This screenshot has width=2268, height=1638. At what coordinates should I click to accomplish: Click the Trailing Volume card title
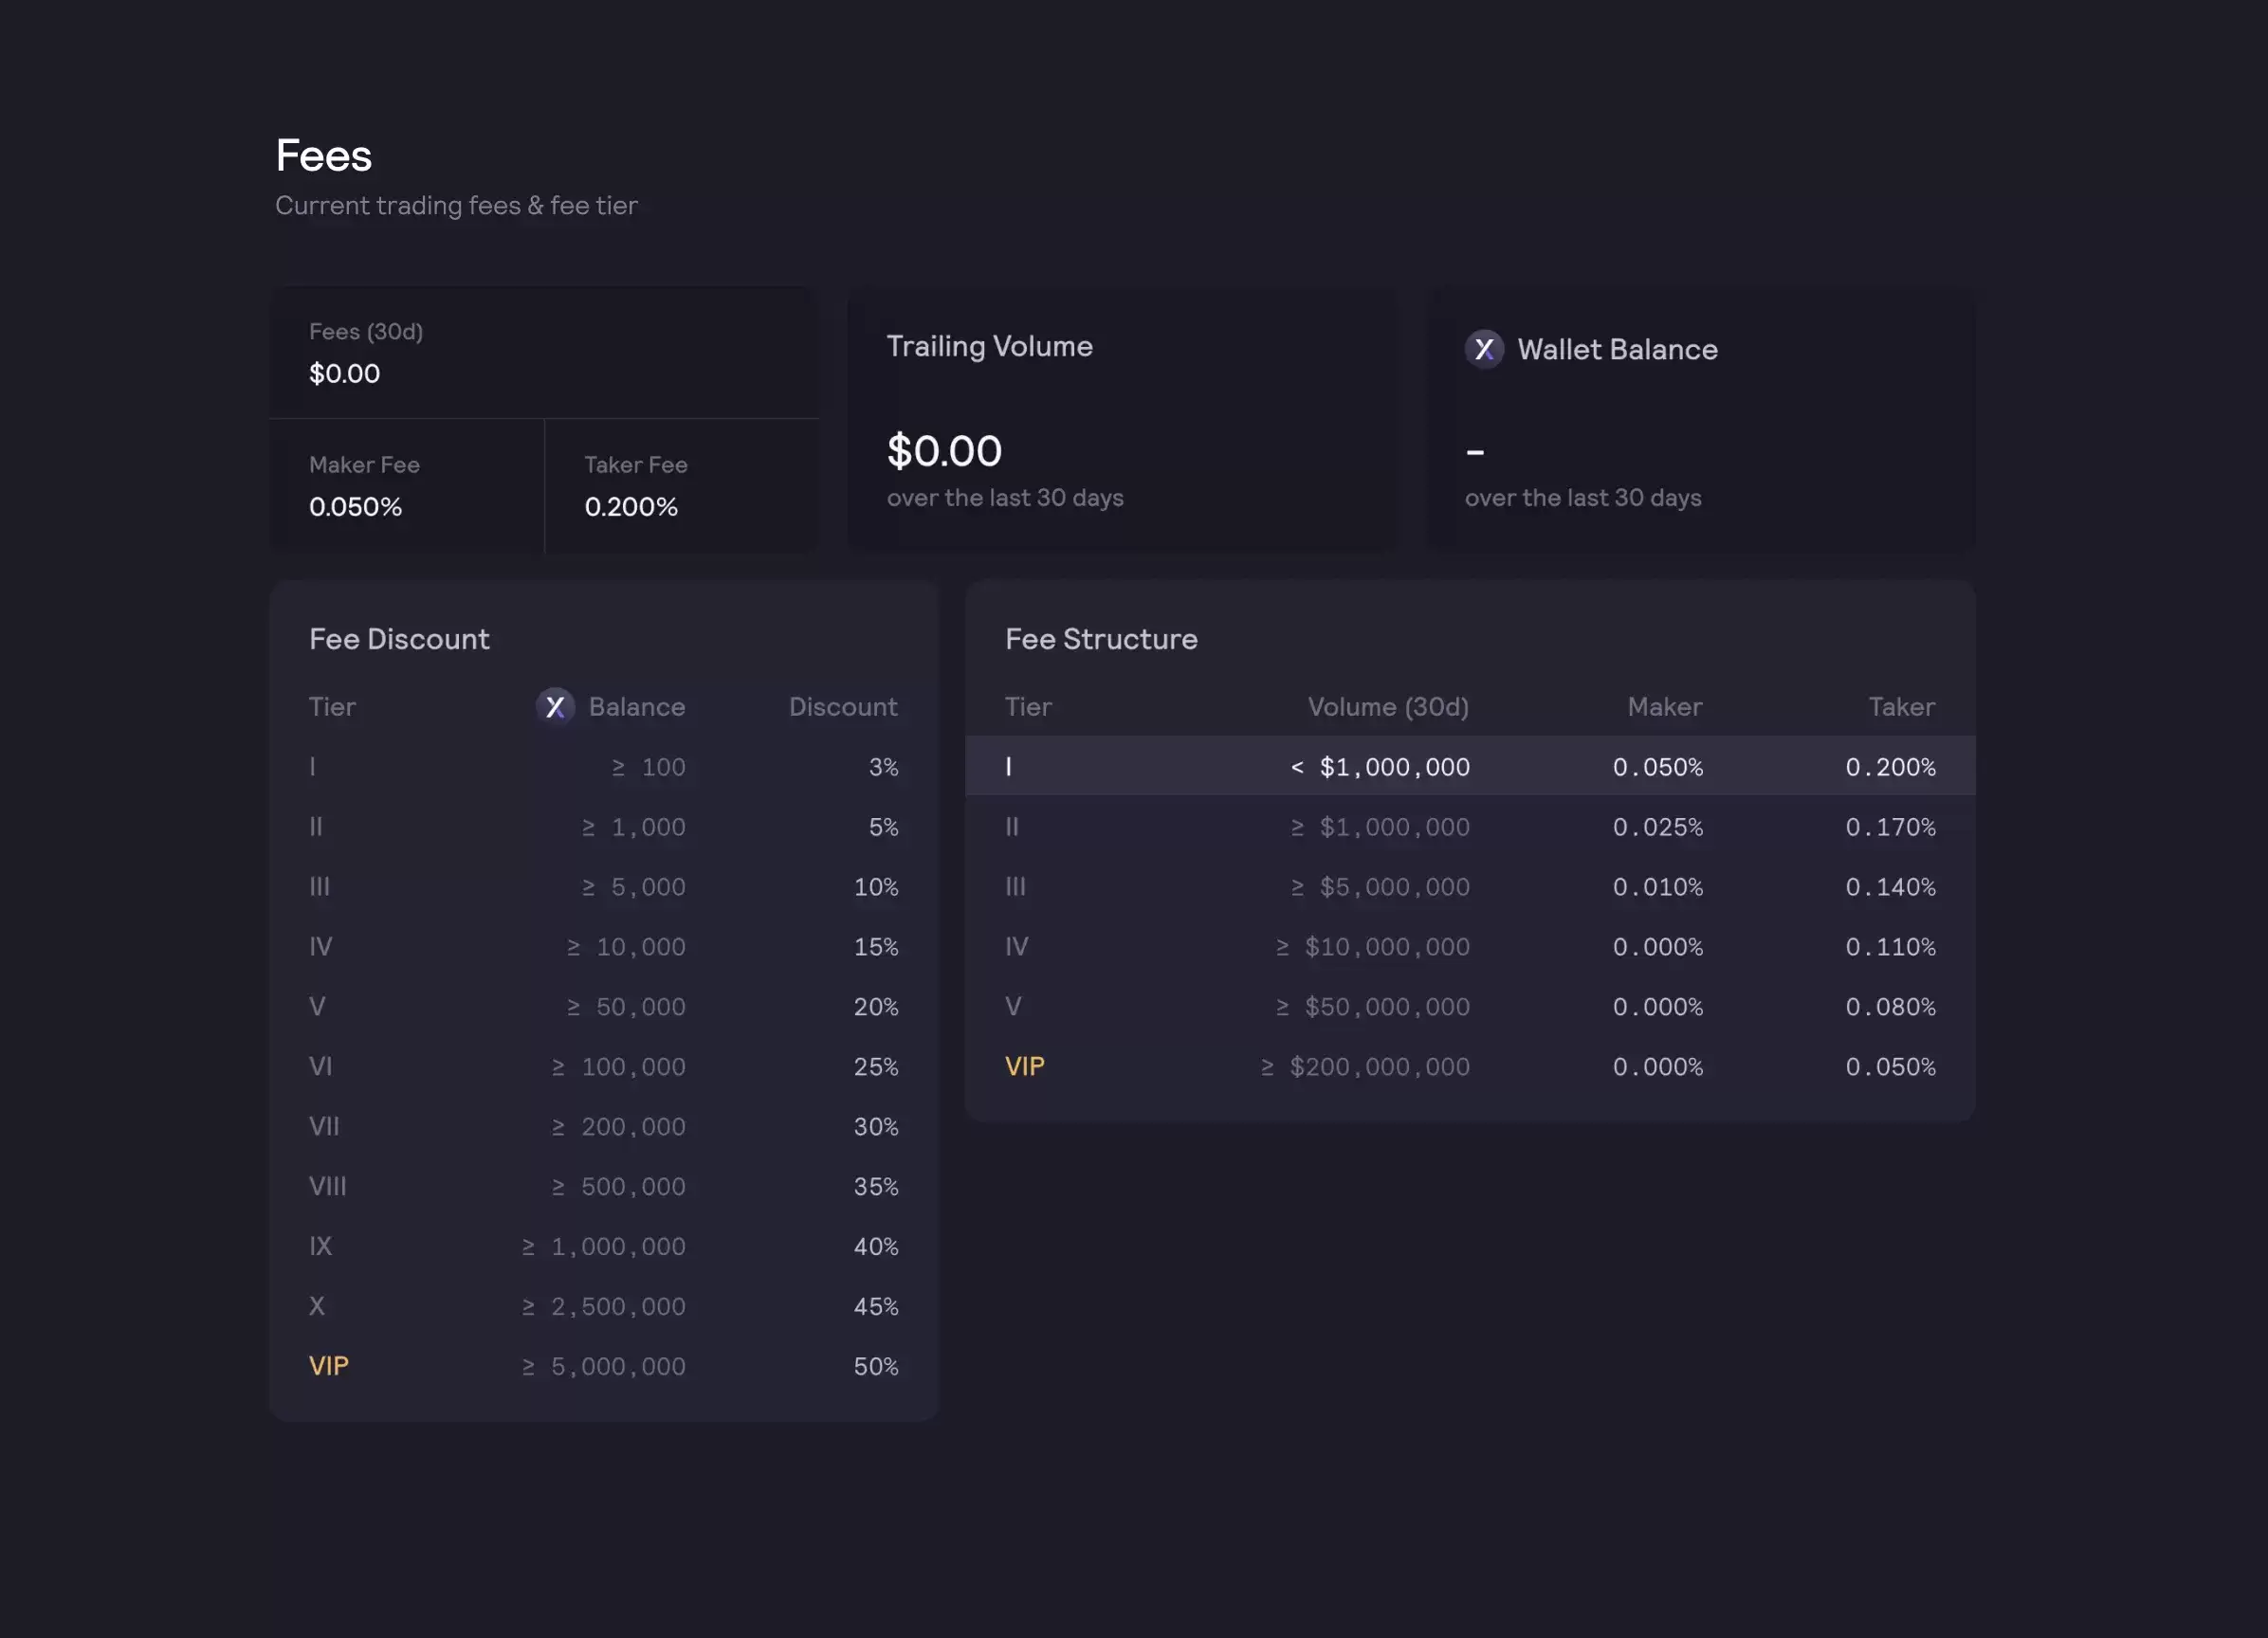click(x=989, y=346)
